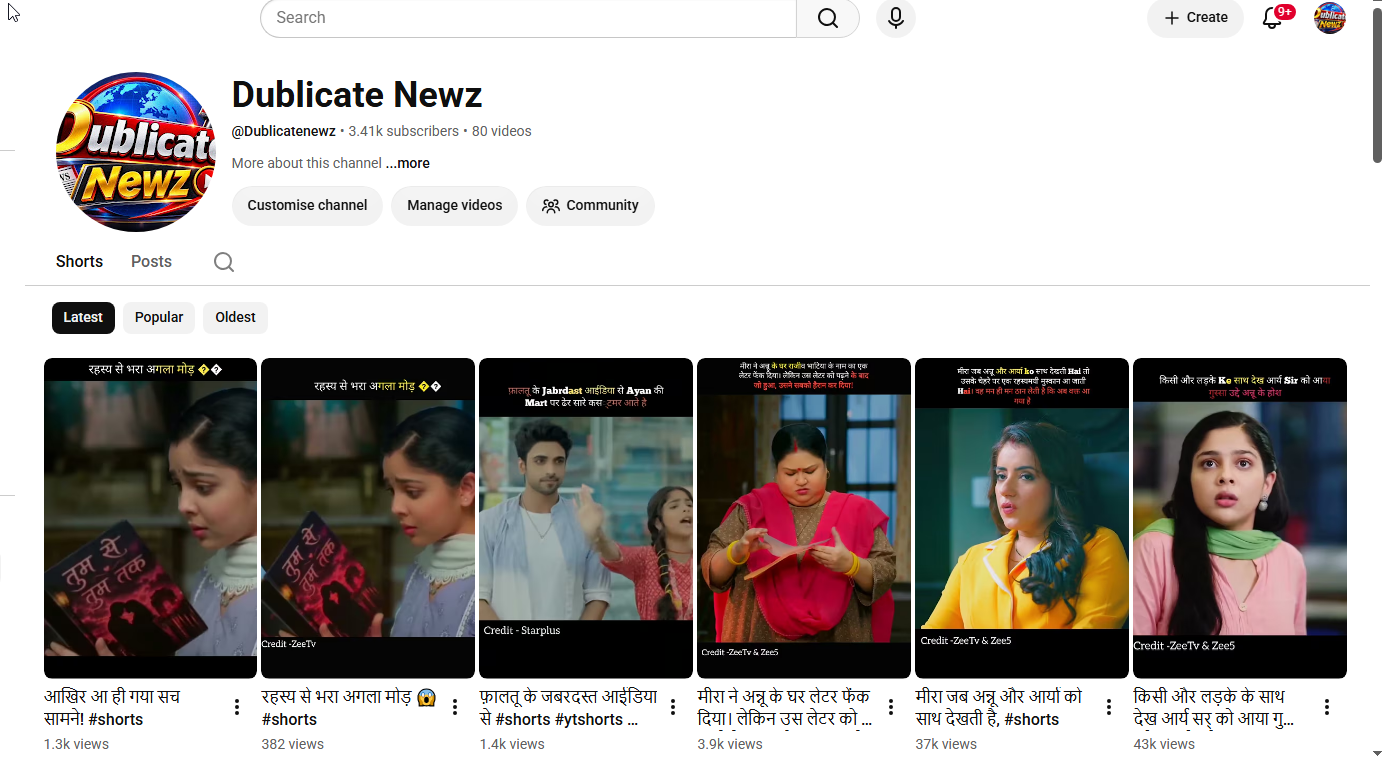The image size is (1385, 761).
Task: Click Customise channel button
Action: point(307,206)
